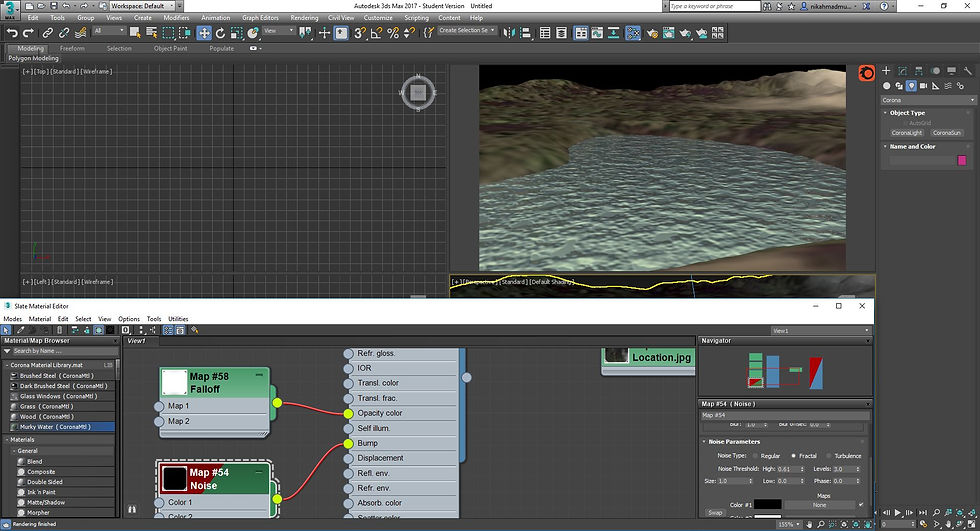Select the Turbulence noise type radio

click(x=829, y=456)
